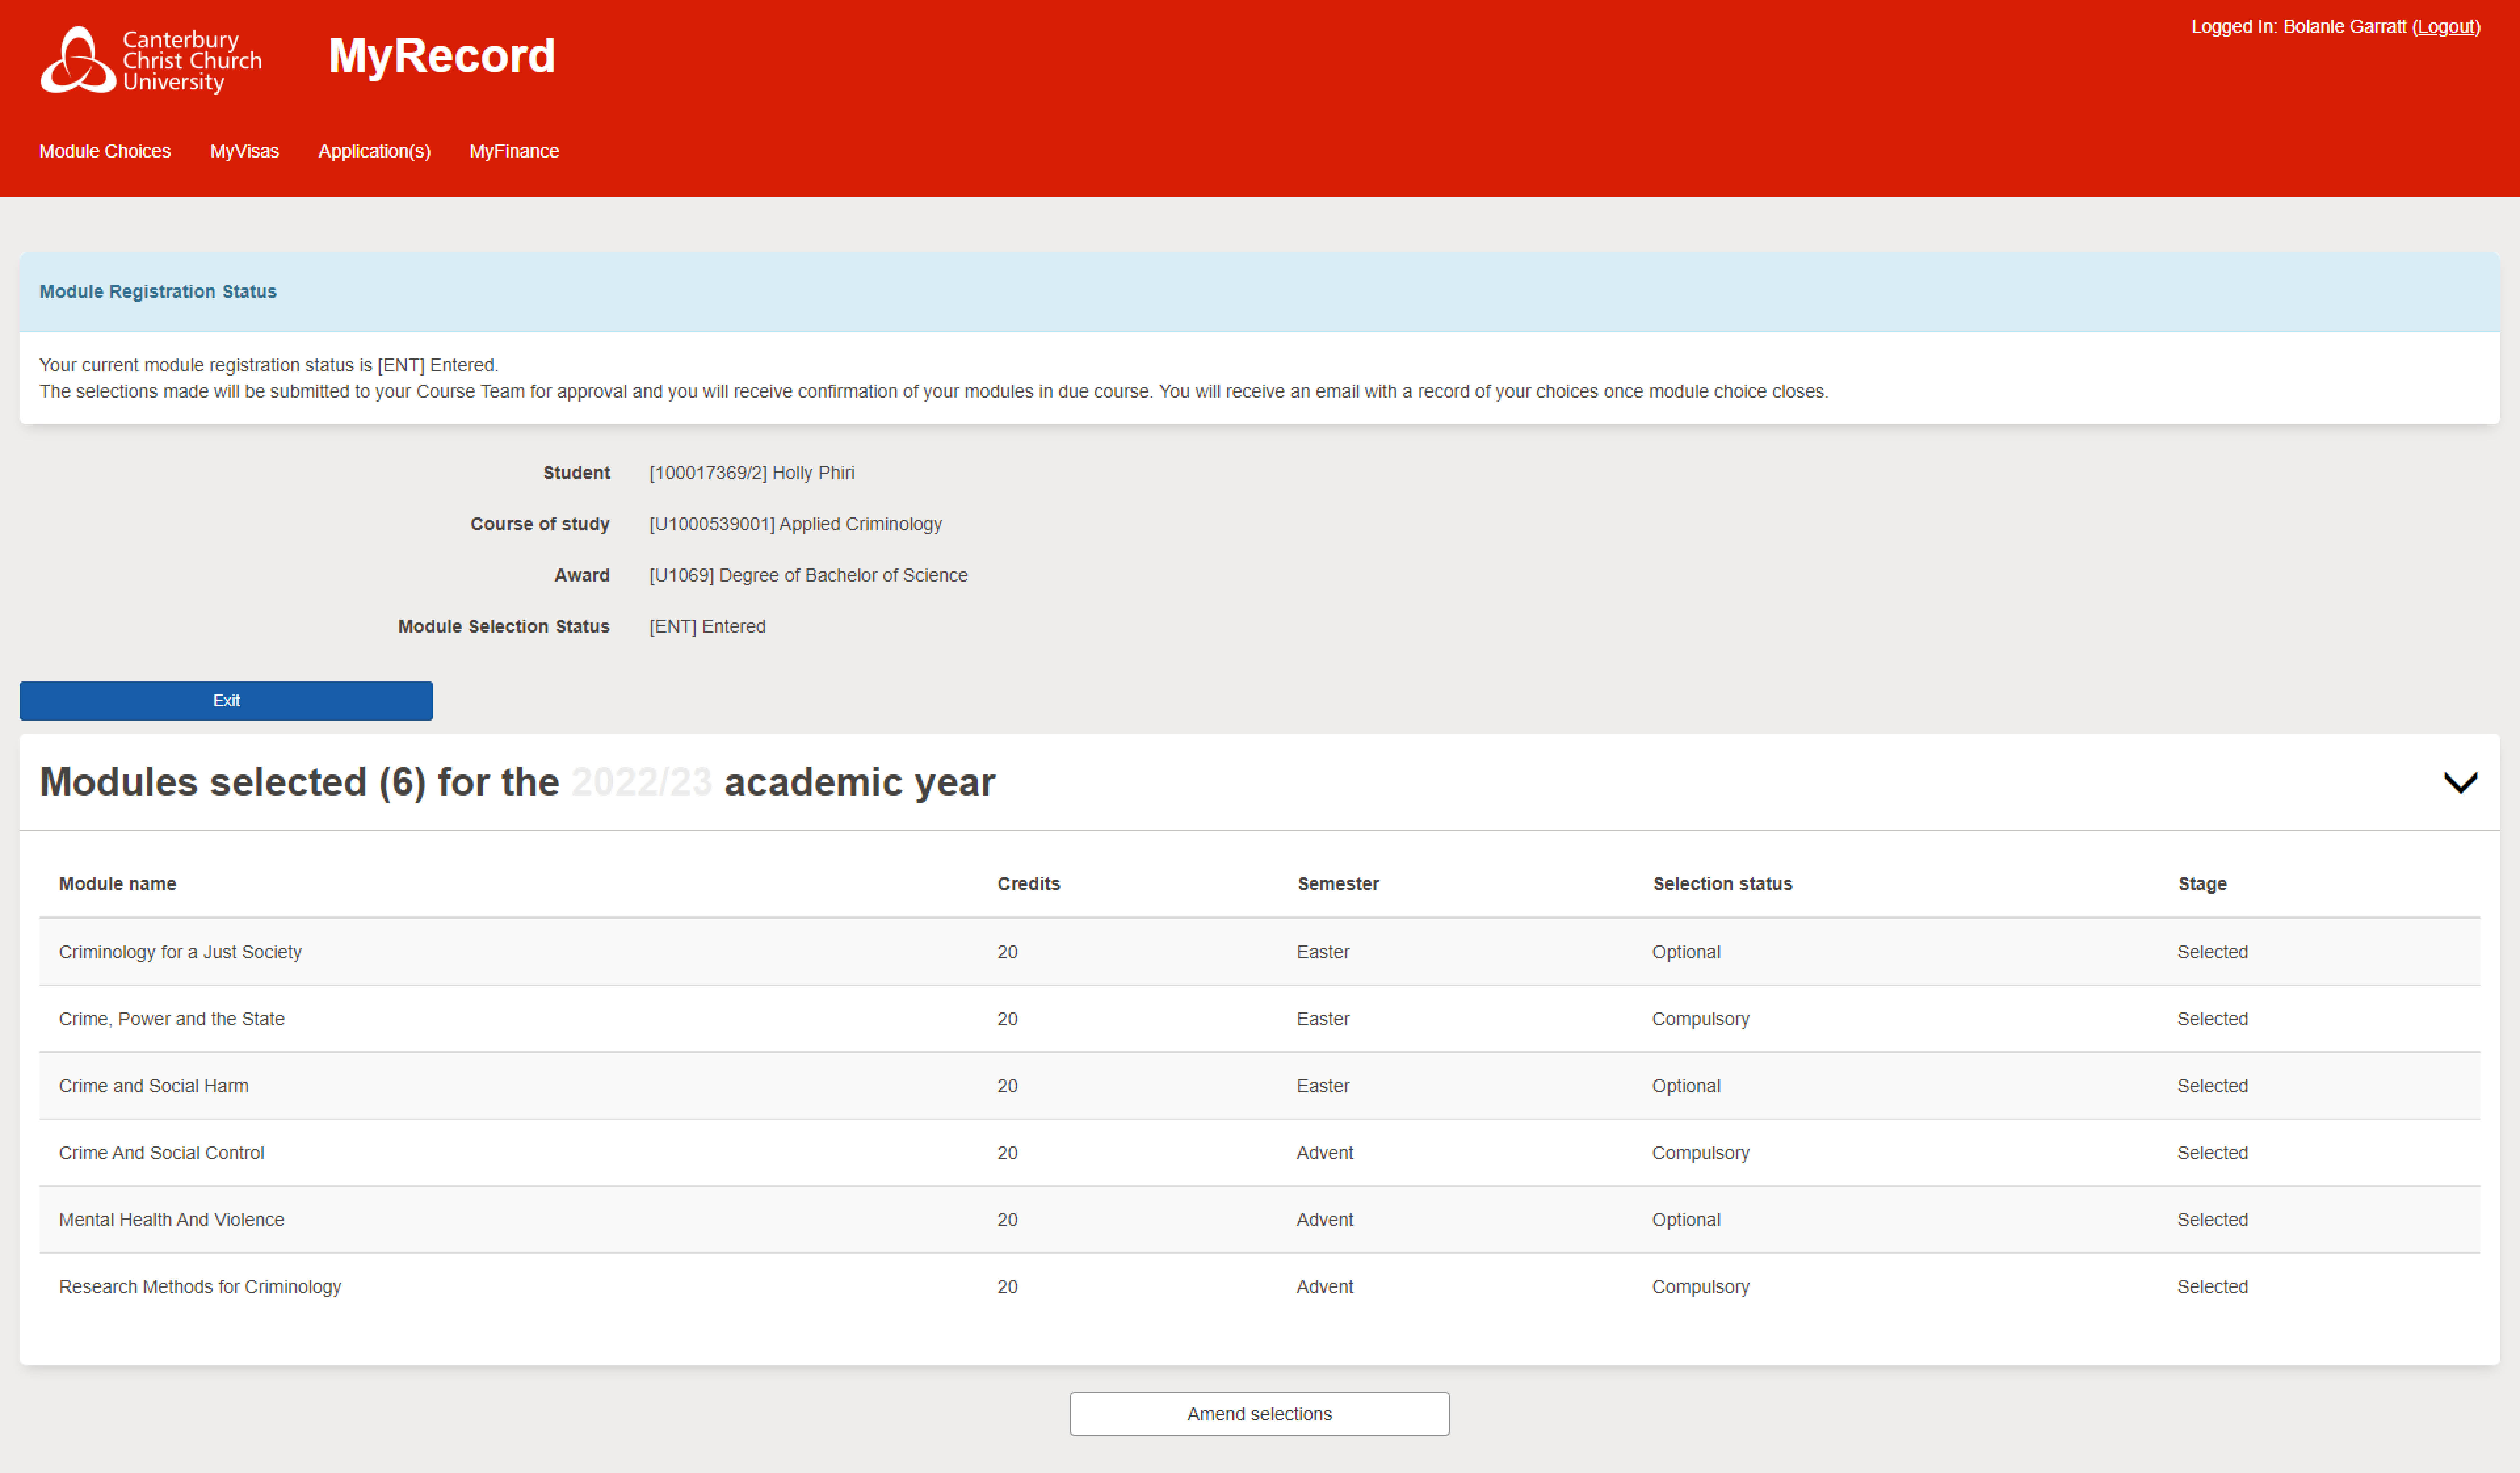Click Advent semester for Mental Health And Violence
Screen dimensions: 2520x1473
(1325, 1220)
